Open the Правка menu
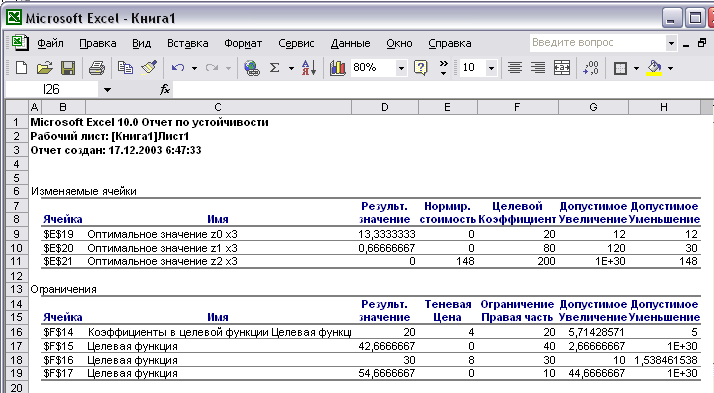This screenshot has height=393, width=714. 97,43
